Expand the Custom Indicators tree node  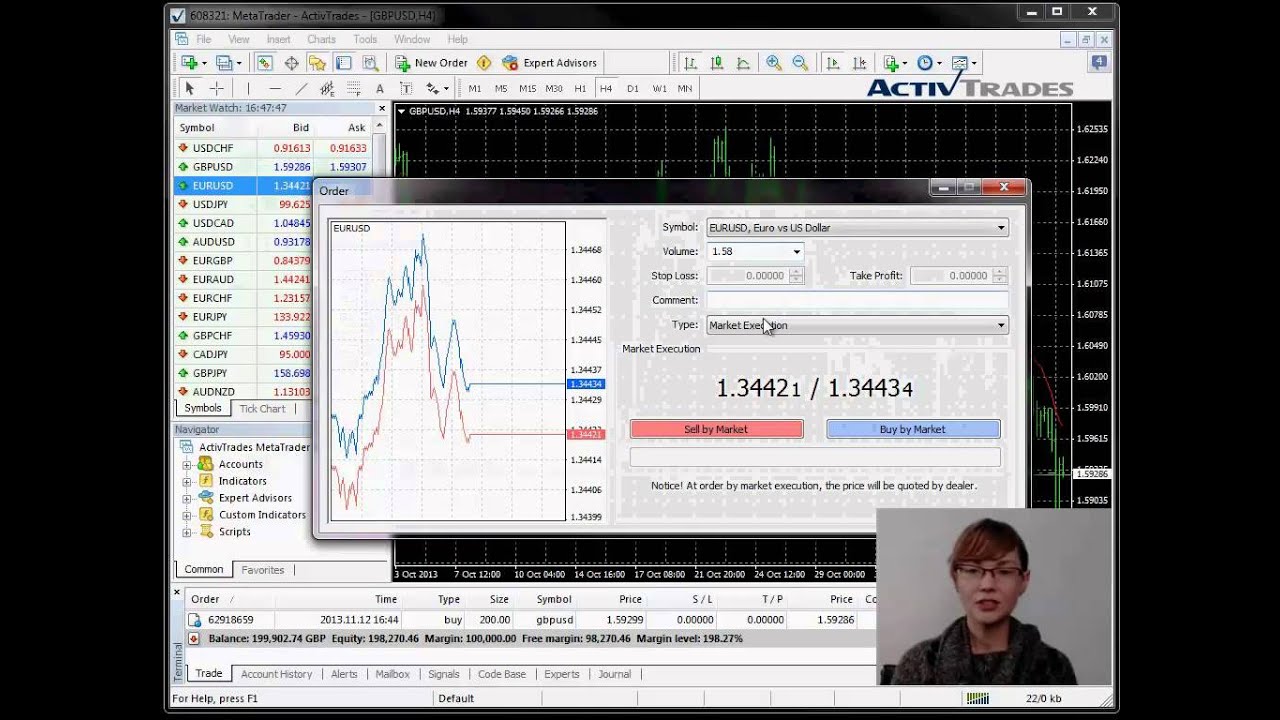coord(186,516)
